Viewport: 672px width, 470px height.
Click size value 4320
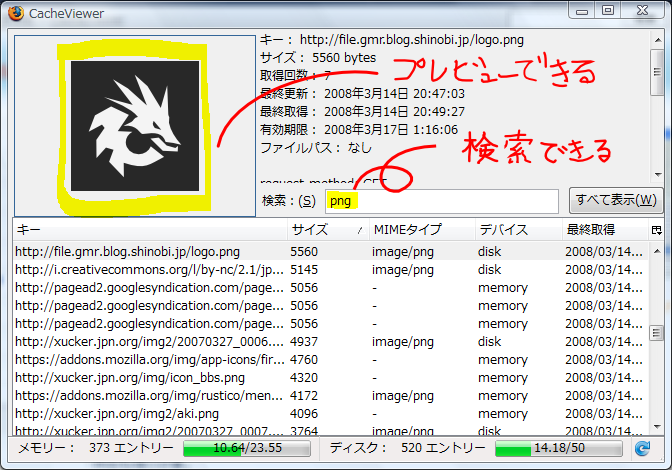[304, 377]
